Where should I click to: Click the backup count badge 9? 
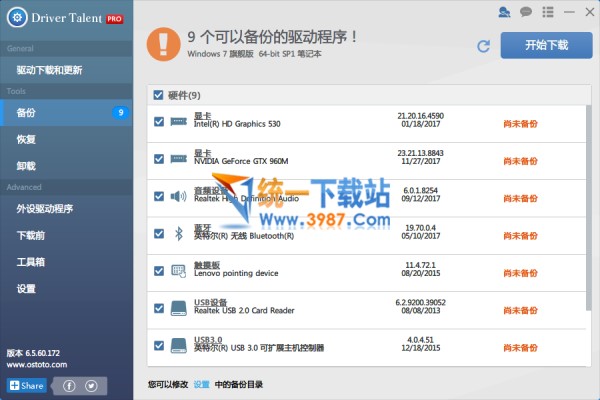[x=121, y=113]
